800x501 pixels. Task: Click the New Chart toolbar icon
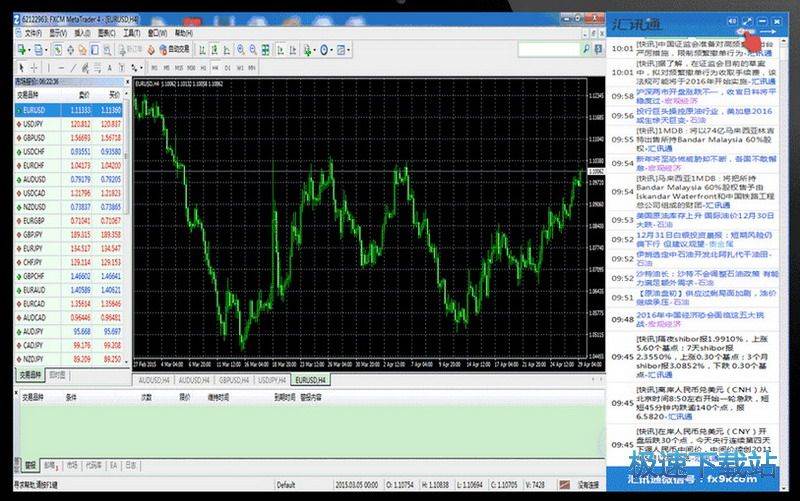tap(21, 50)
